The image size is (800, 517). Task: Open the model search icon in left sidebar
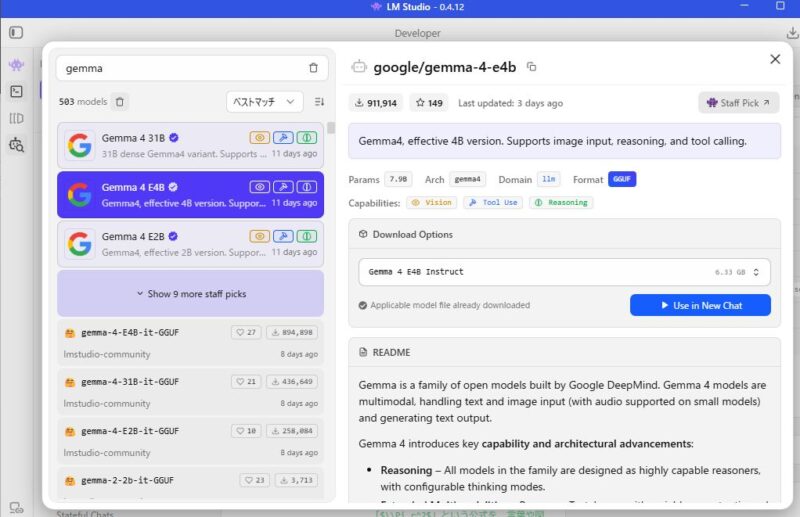(16, 145)
